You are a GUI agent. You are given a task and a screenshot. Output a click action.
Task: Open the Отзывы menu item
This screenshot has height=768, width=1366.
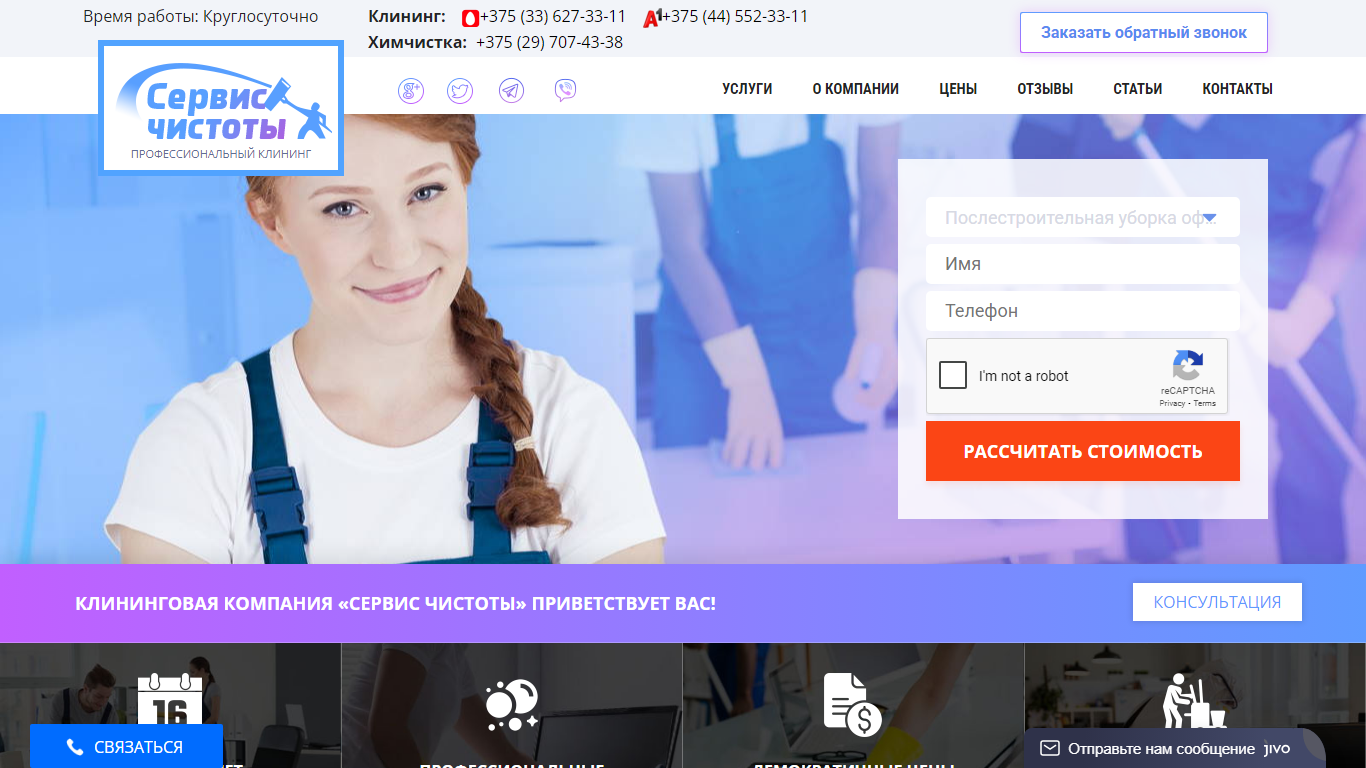coord(1045,89)
